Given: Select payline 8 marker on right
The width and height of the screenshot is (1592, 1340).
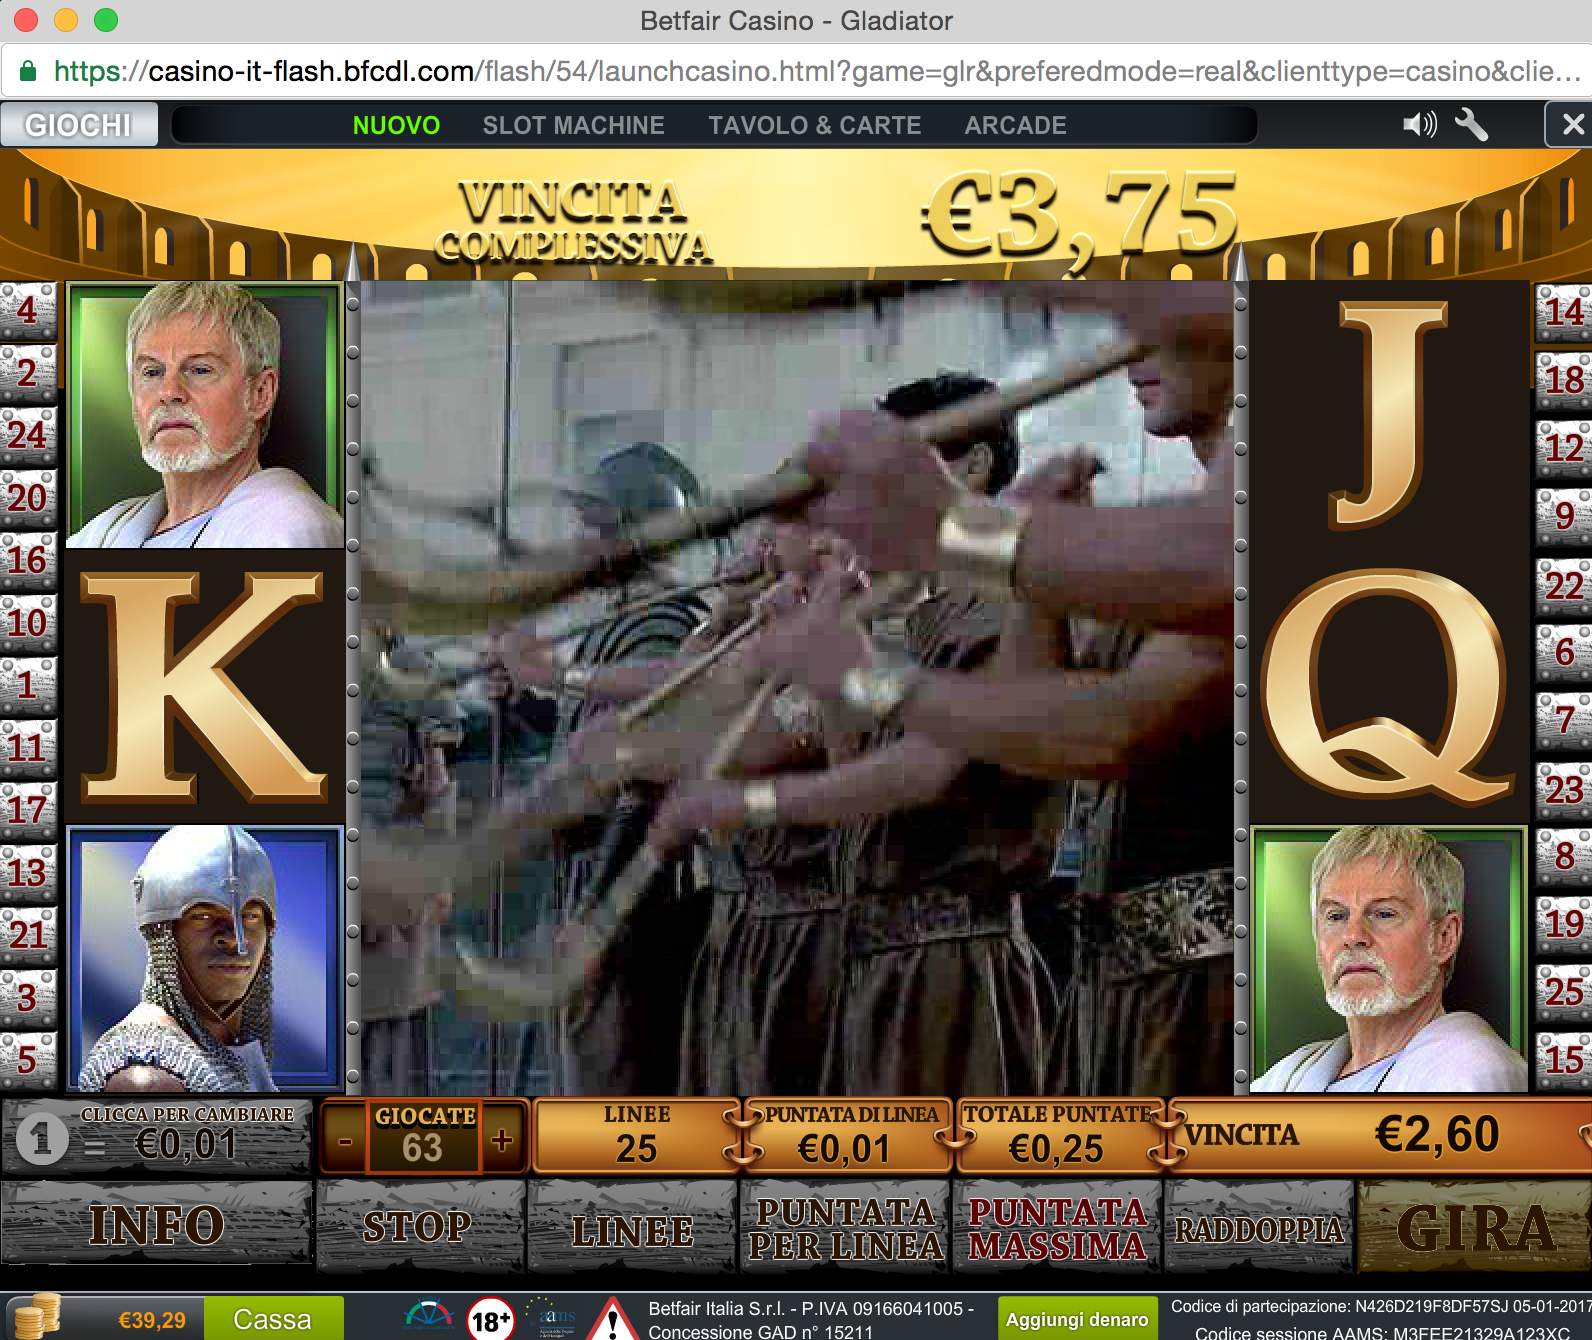Looking at the screenshot, I should 1564,856.
